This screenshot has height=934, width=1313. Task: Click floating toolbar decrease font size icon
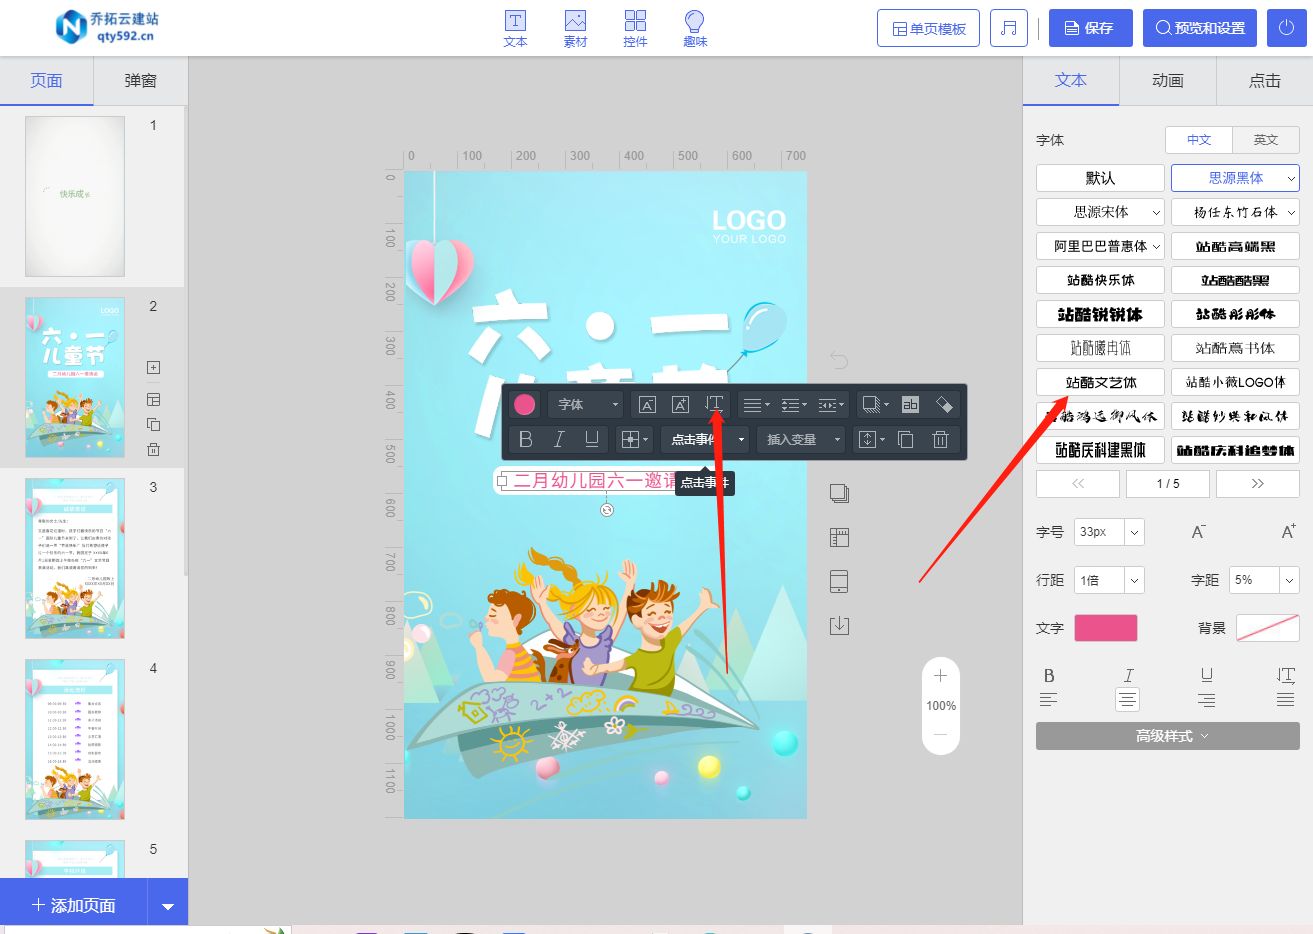pos(647,404)
